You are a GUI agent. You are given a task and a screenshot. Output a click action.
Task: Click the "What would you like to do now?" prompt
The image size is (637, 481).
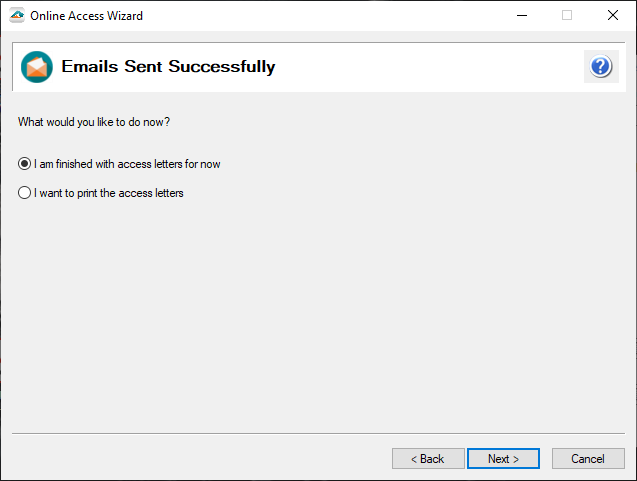click(94, 122)
